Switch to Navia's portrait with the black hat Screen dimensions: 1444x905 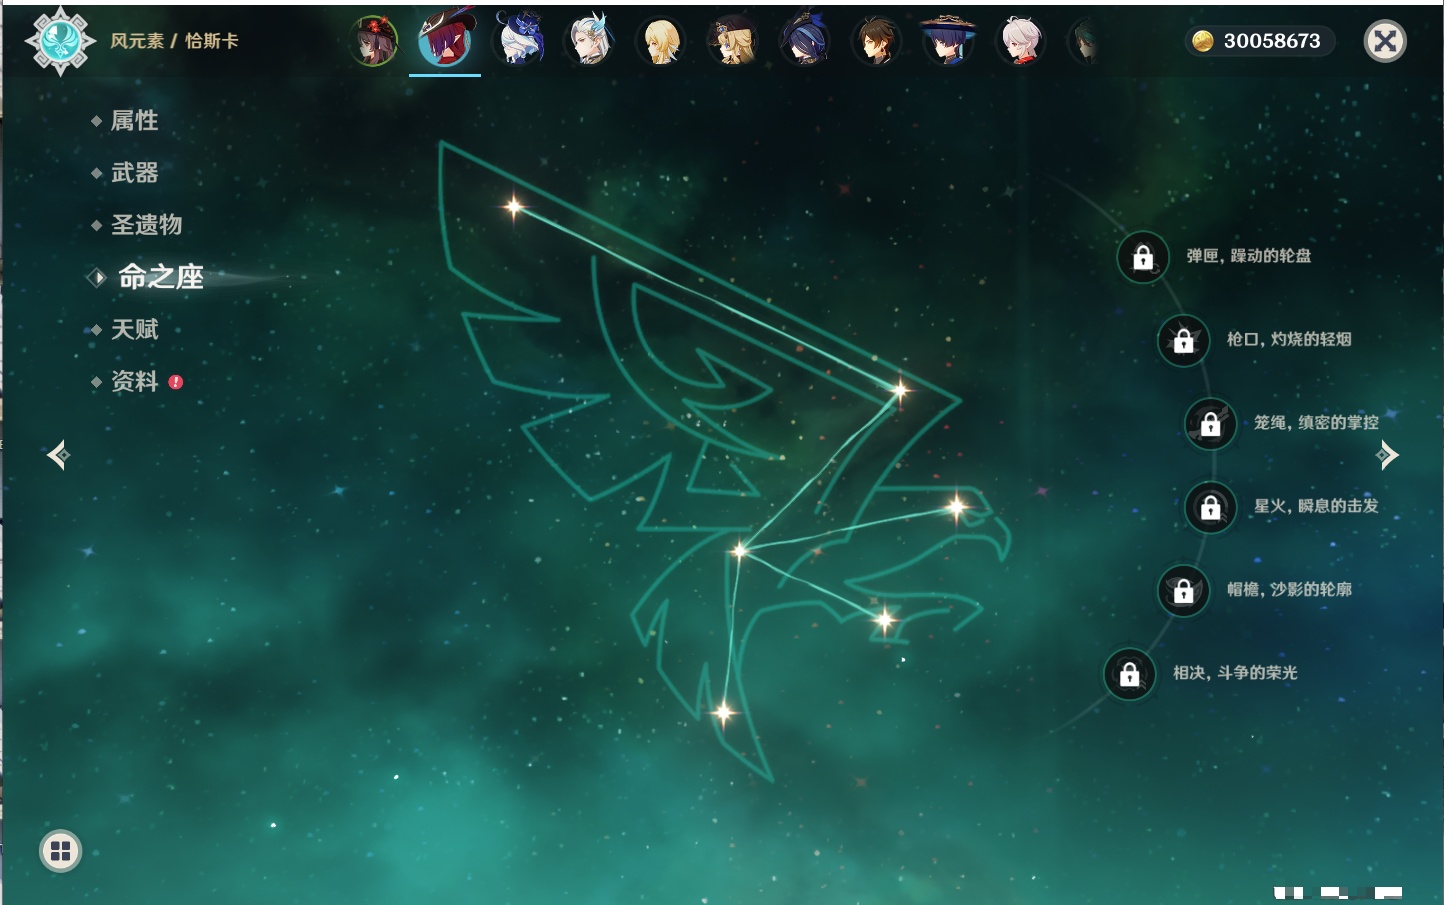tap(733, 41)
